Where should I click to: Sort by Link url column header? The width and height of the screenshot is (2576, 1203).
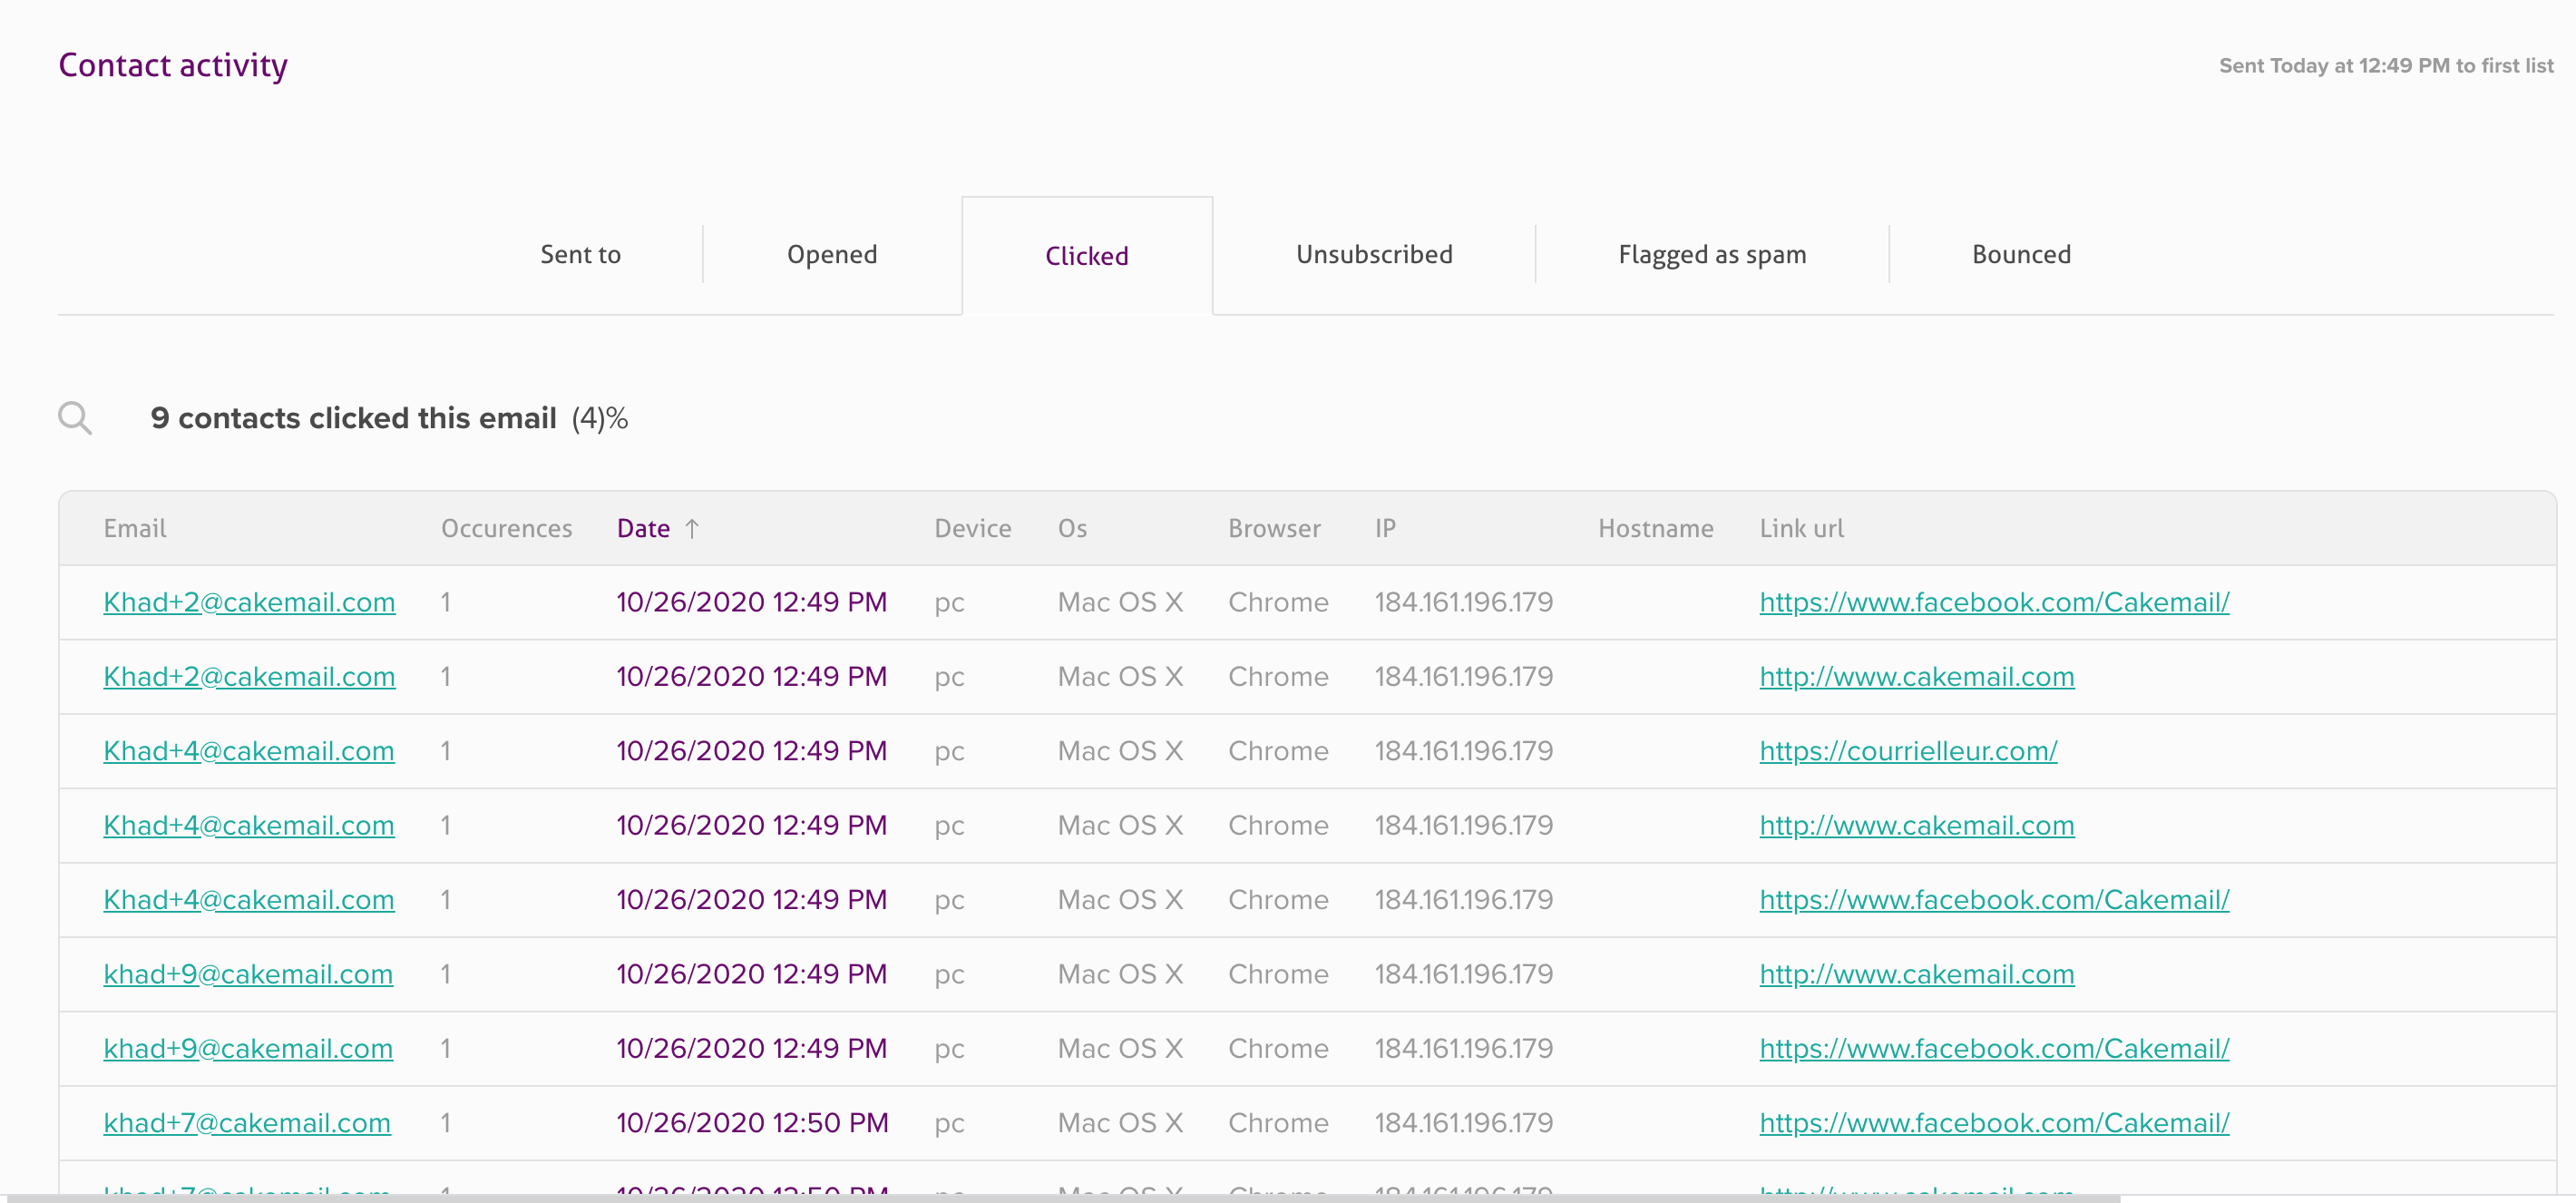1801,528
